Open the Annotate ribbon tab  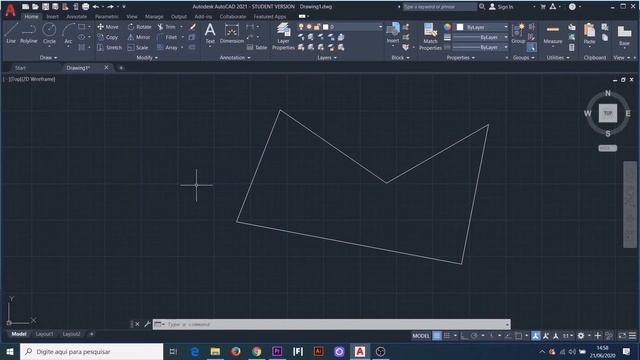[76, 17]
